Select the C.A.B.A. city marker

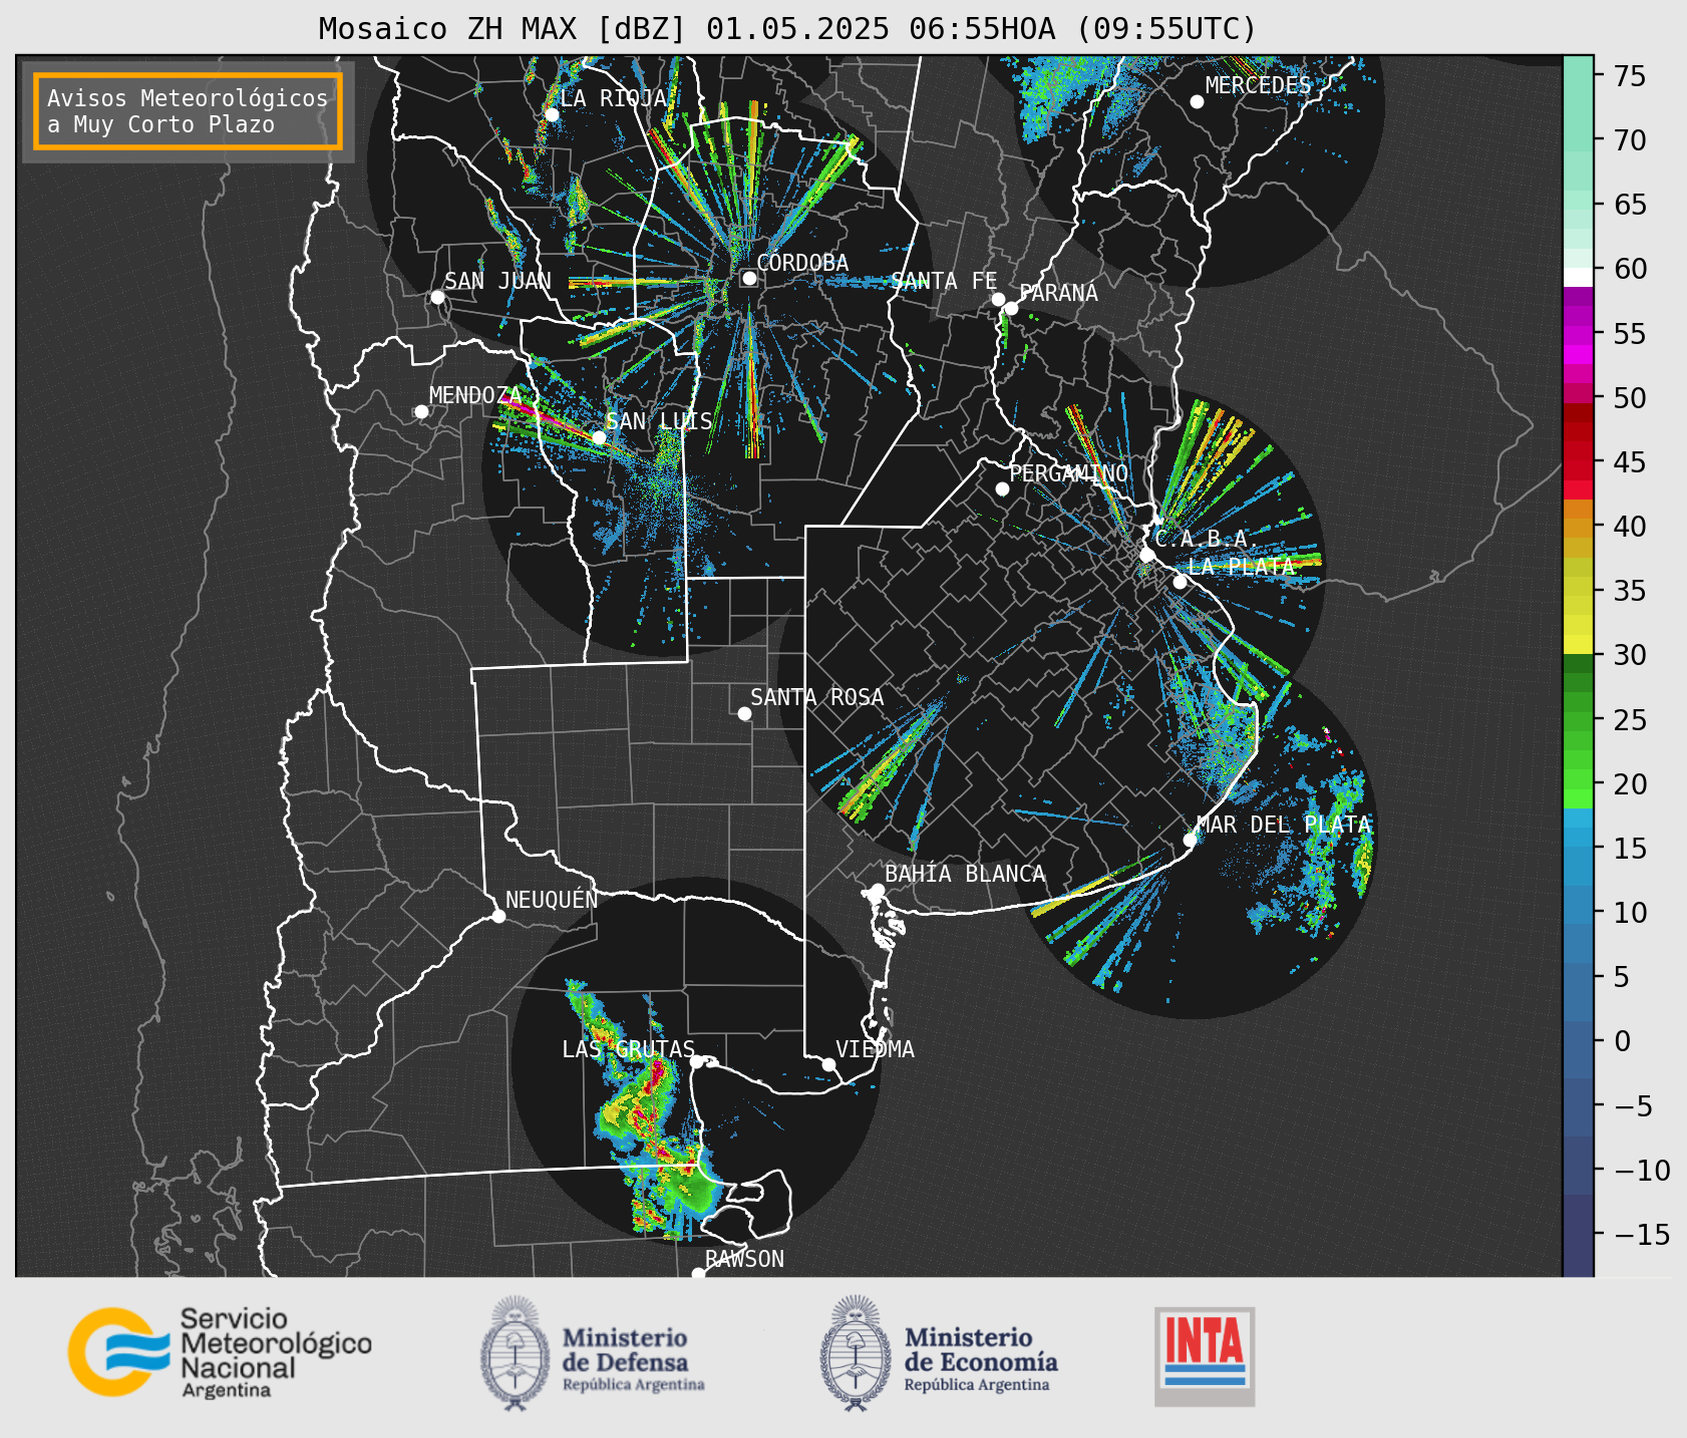pyautogui.click(x=1147, y=555)
